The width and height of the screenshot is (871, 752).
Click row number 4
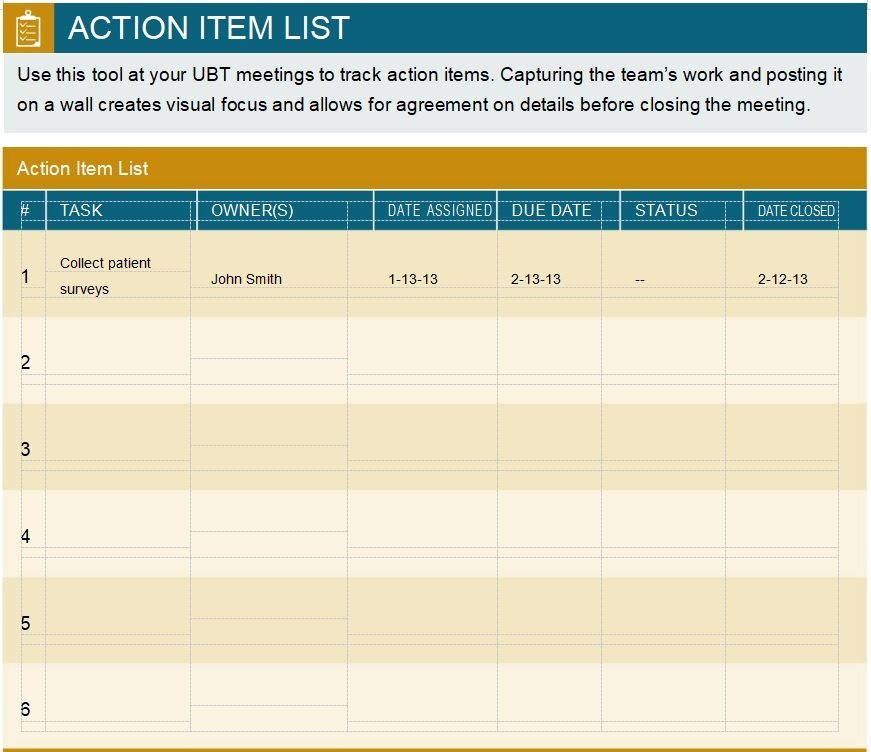click(x=25, y=536)
